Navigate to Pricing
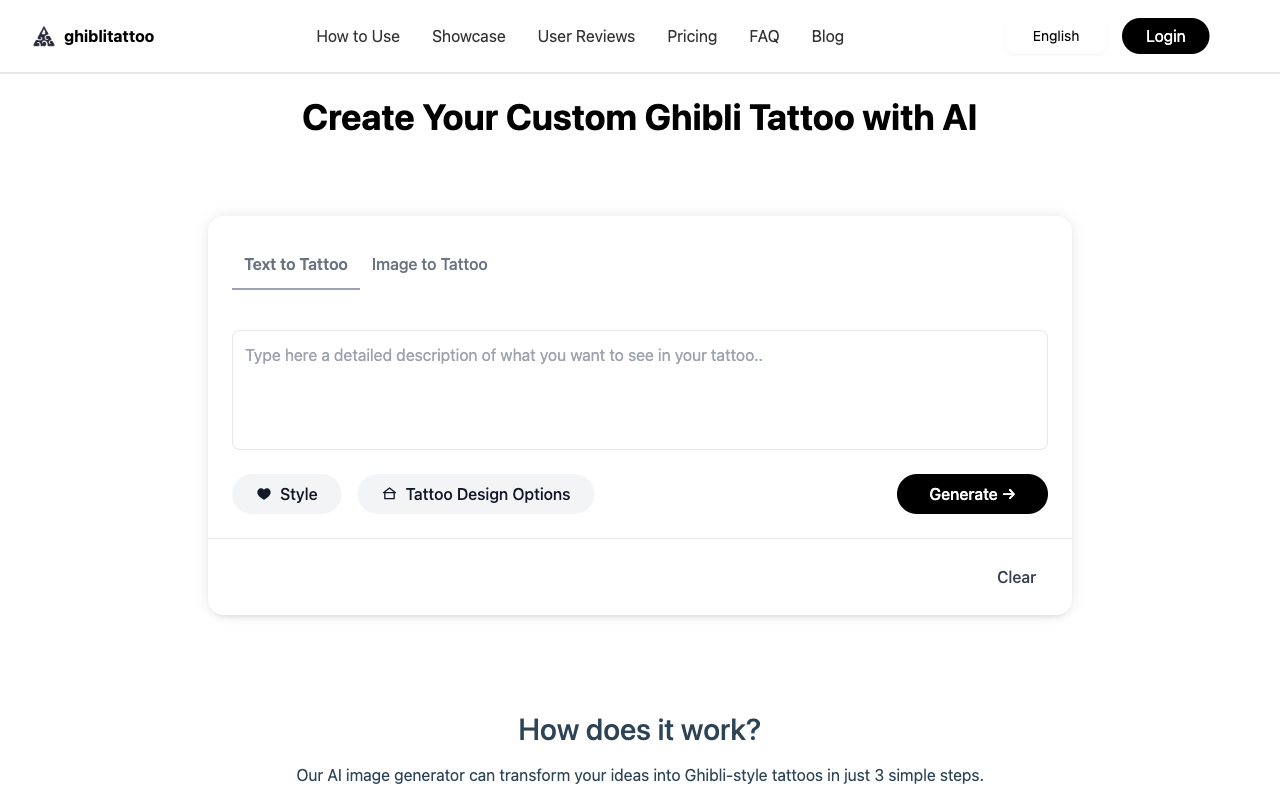1280x800 pixels. coord(692,37)
